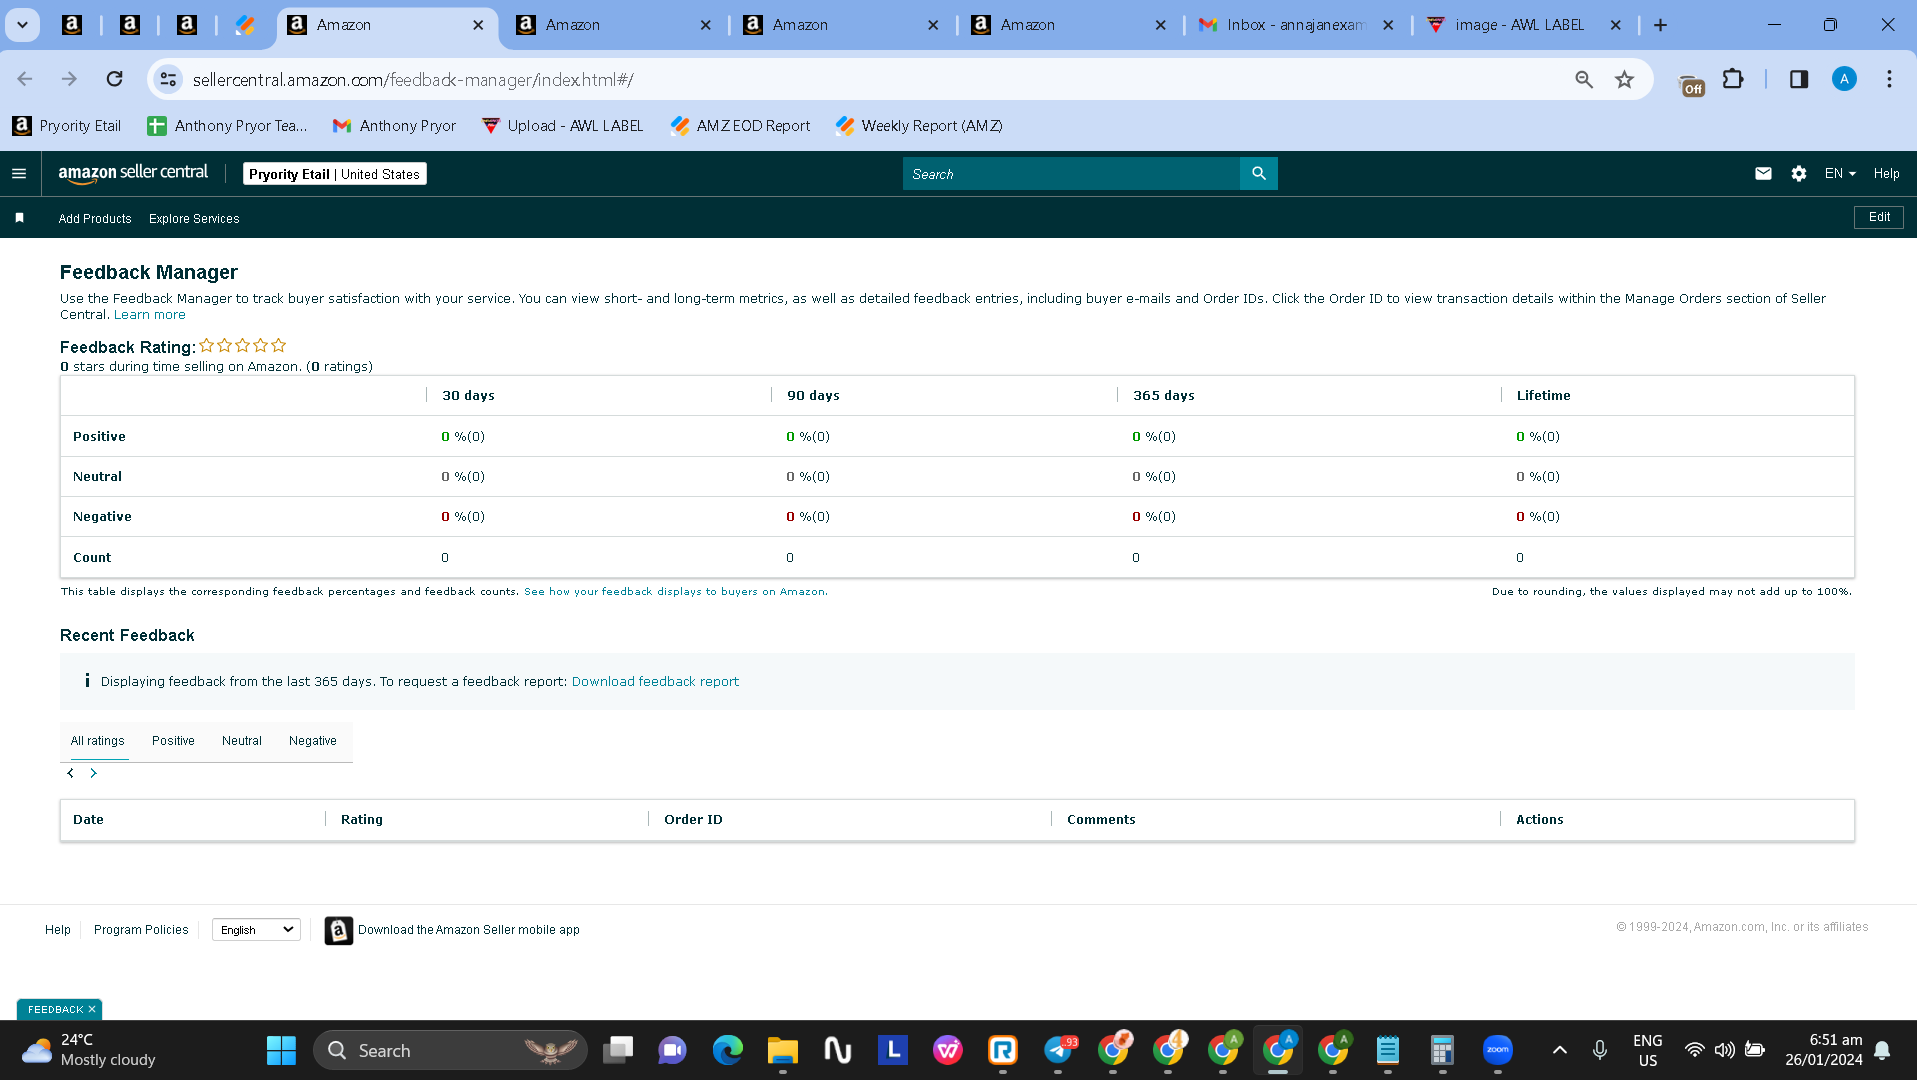Open EN language dropdown
The image size is (1917, 1080).
pyautogui.click(x=1840, y=174)
